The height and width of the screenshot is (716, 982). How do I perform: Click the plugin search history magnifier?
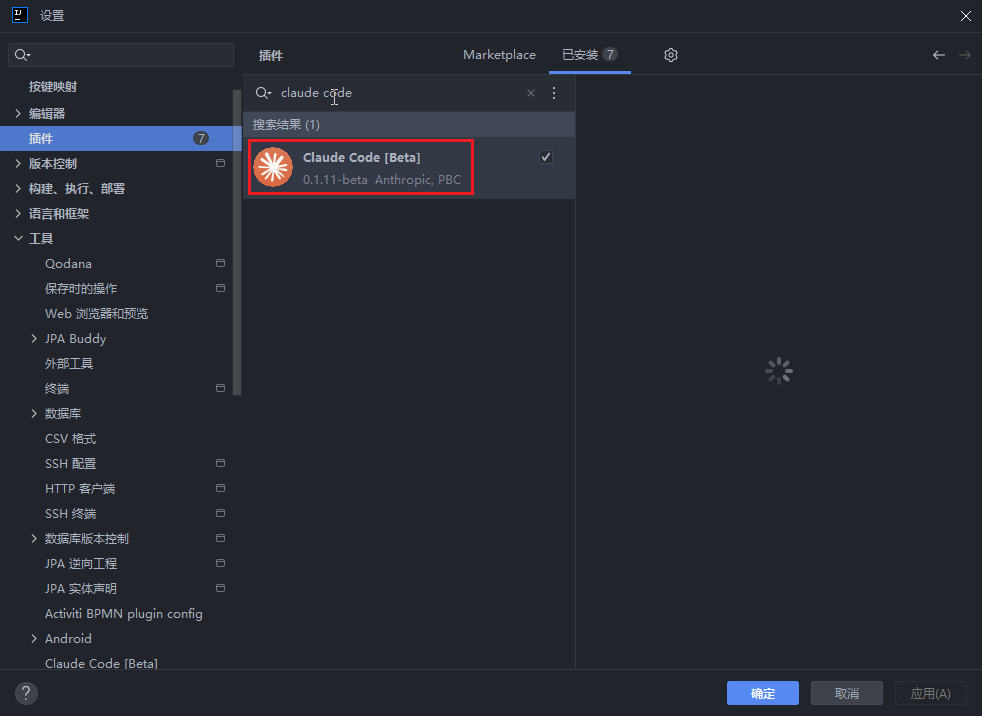[x=263, y=93]
